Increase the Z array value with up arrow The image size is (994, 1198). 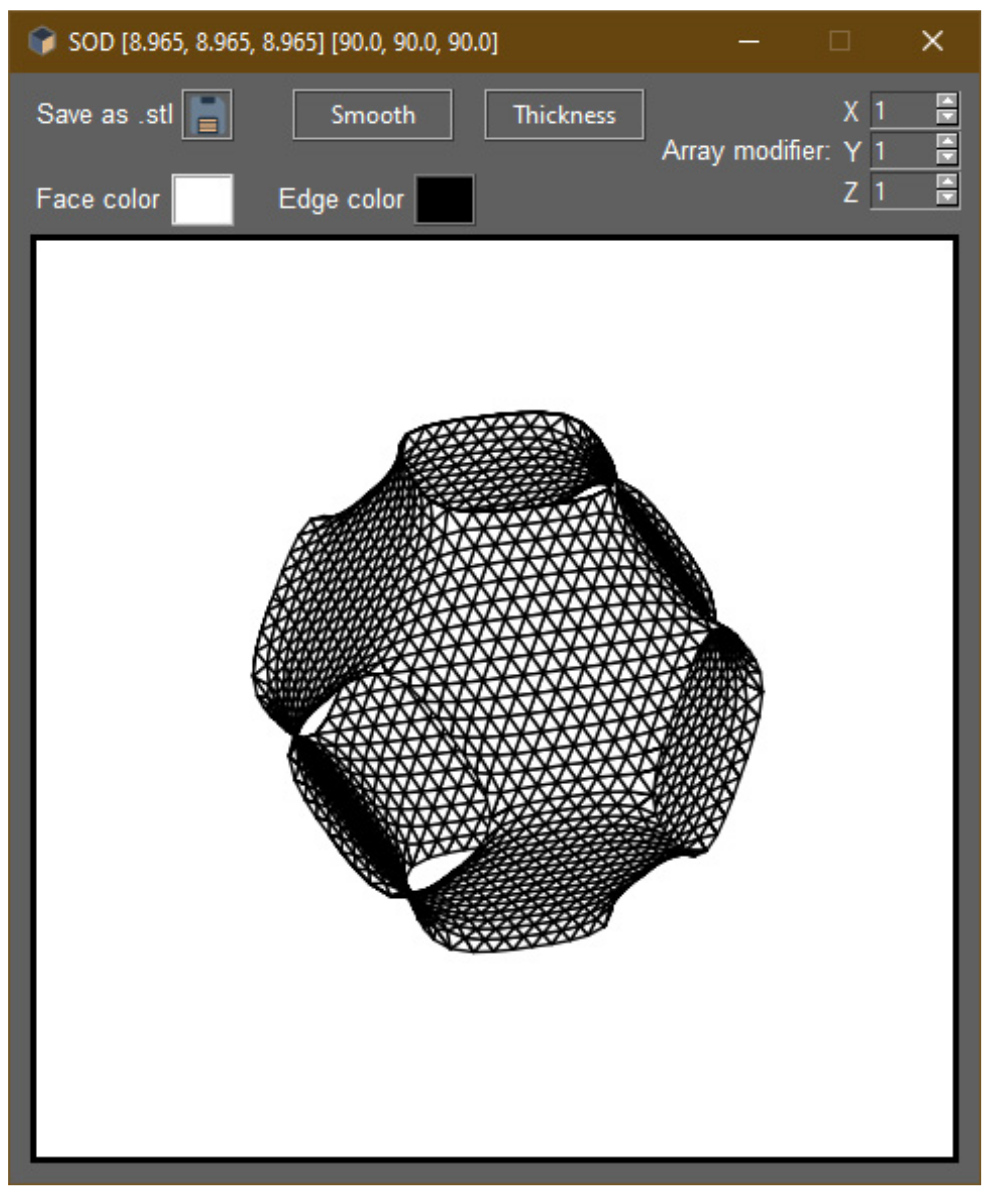(947, 183)
